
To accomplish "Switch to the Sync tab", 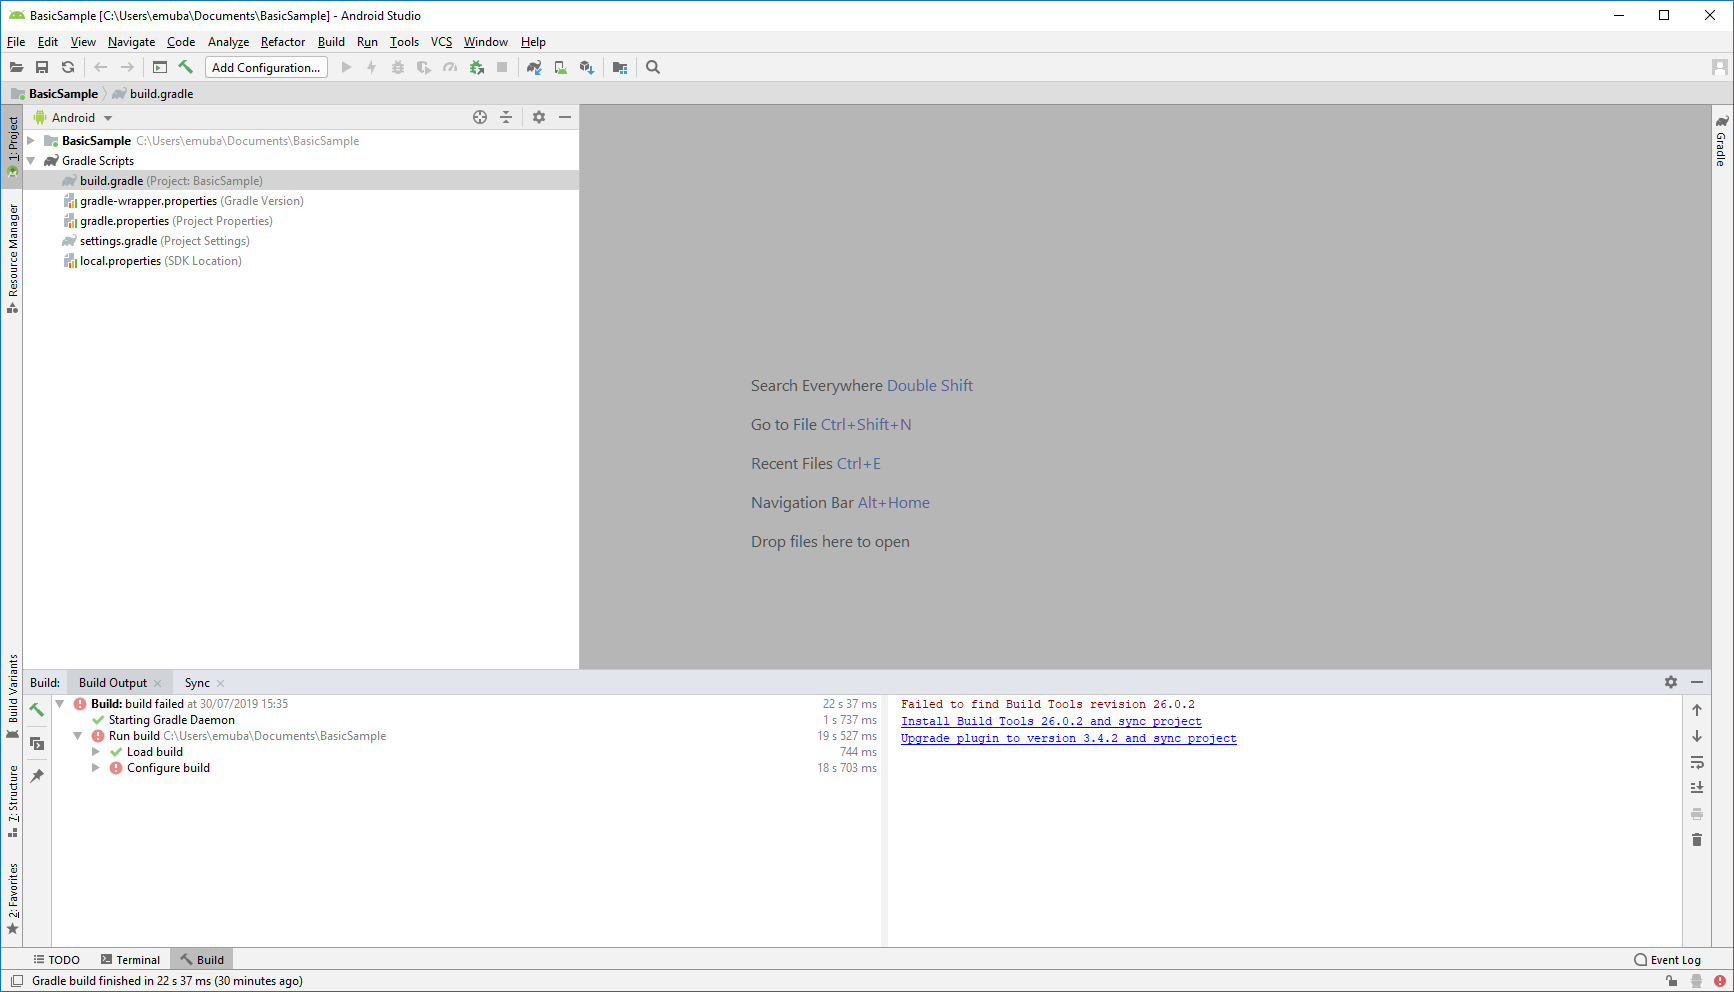I will pyautogui.click(x=197, y=683).
